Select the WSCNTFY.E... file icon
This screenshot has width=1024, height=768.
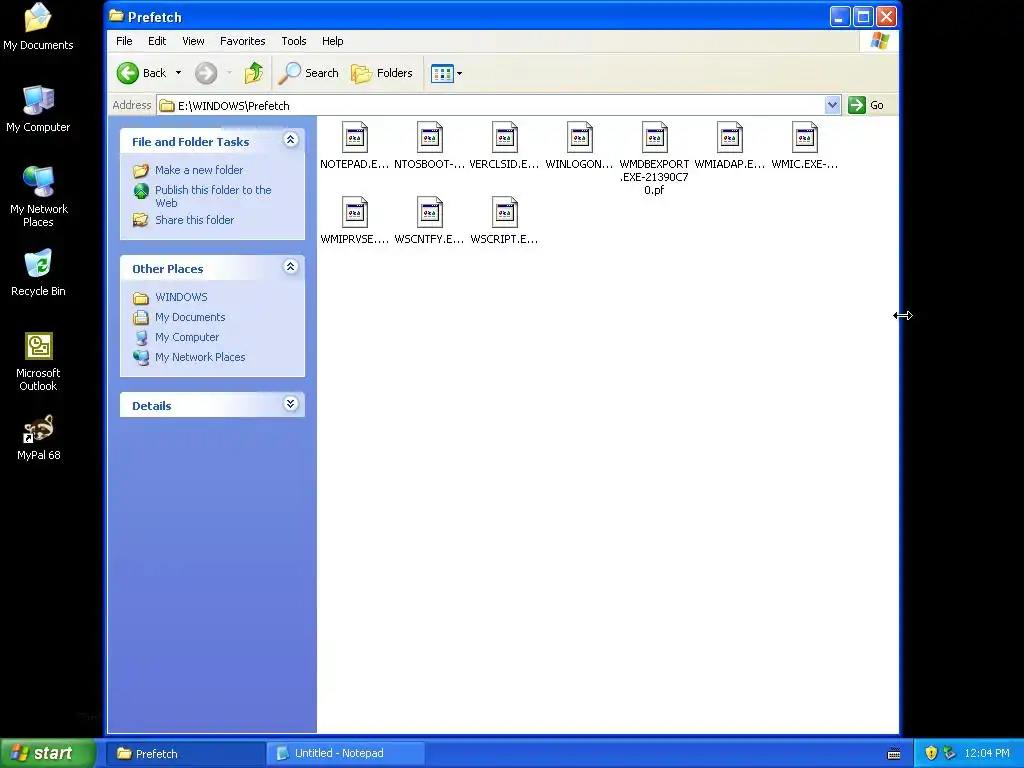430,213
